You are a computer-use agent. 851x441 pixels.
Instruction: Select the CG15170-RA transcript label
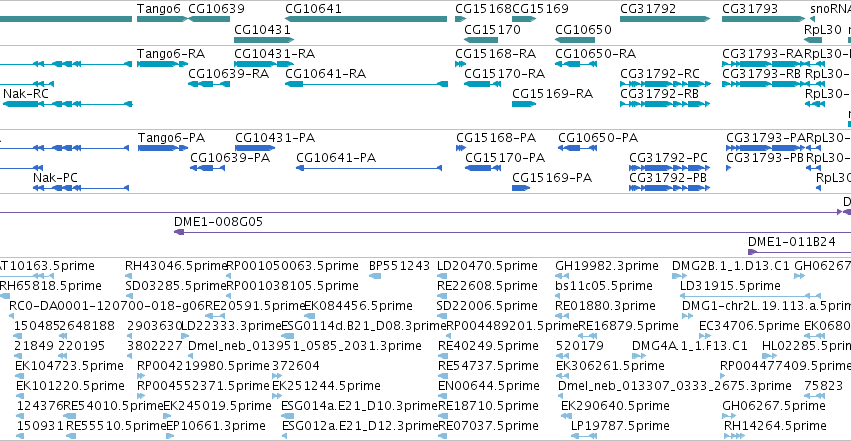tap(505, 74)
